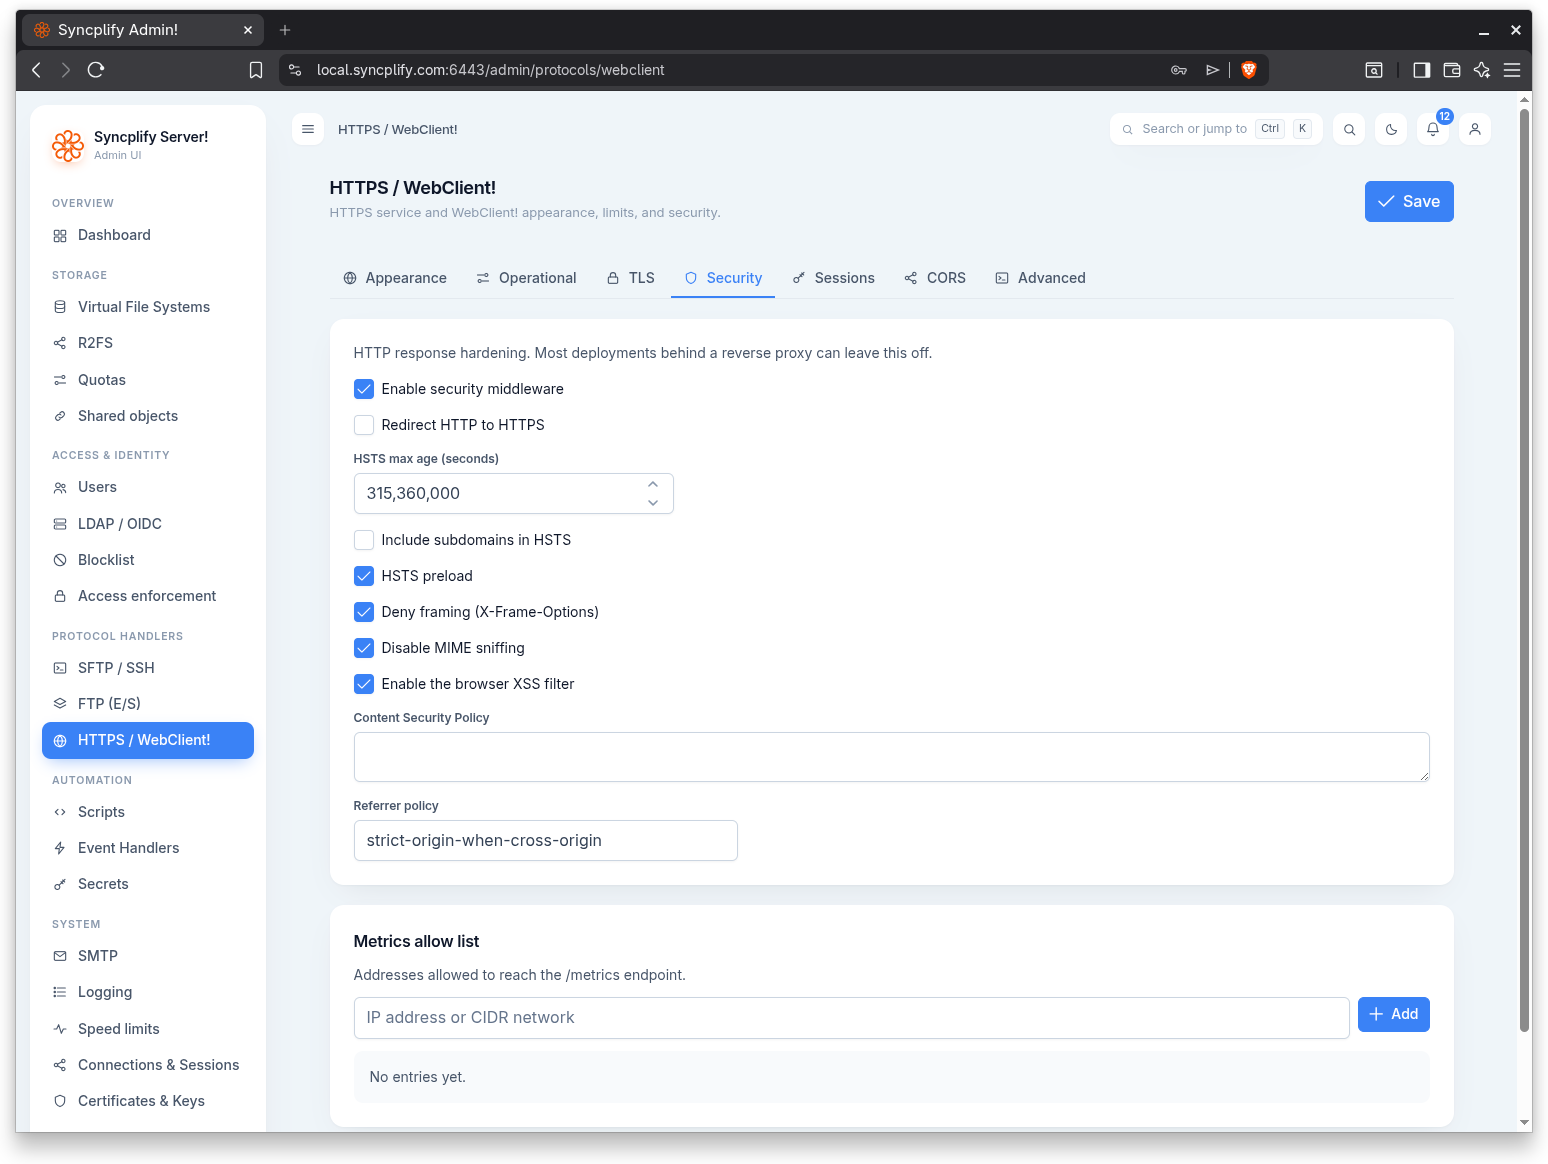
Task: Open Shared objects page
Action: 148,416
